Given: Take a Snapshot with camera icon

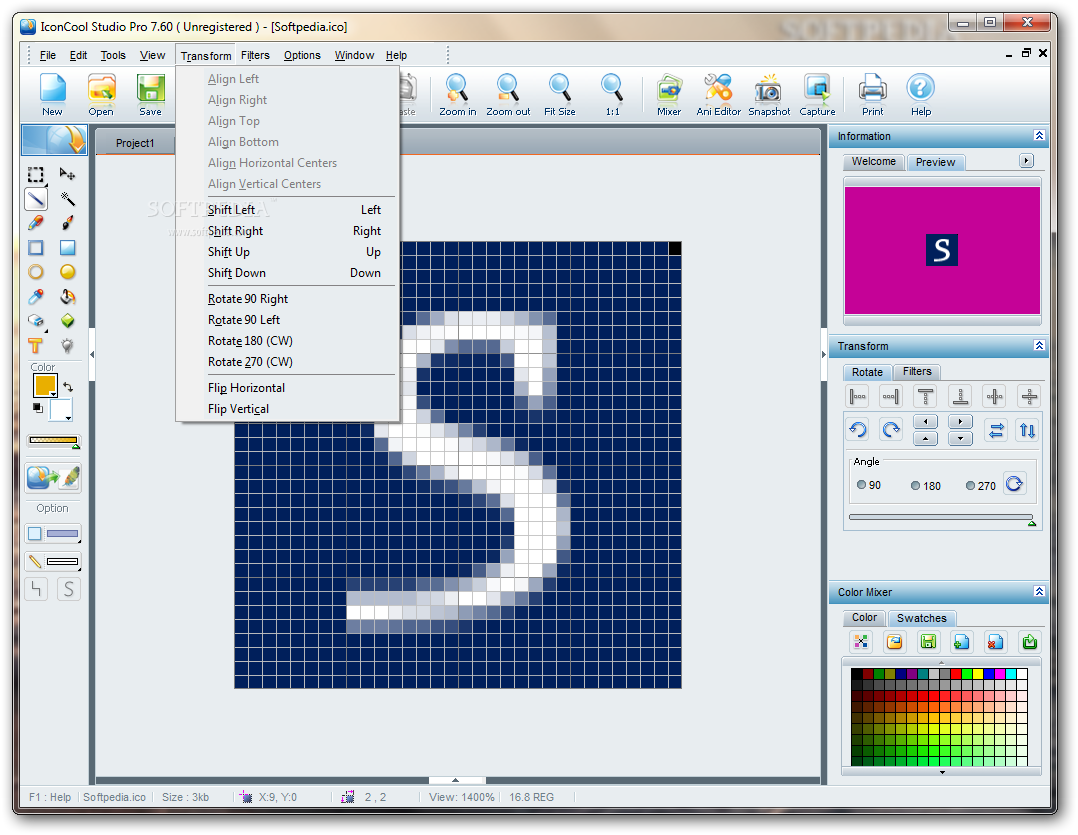Looking at the screenshot, I should click(x=769, y=94).
